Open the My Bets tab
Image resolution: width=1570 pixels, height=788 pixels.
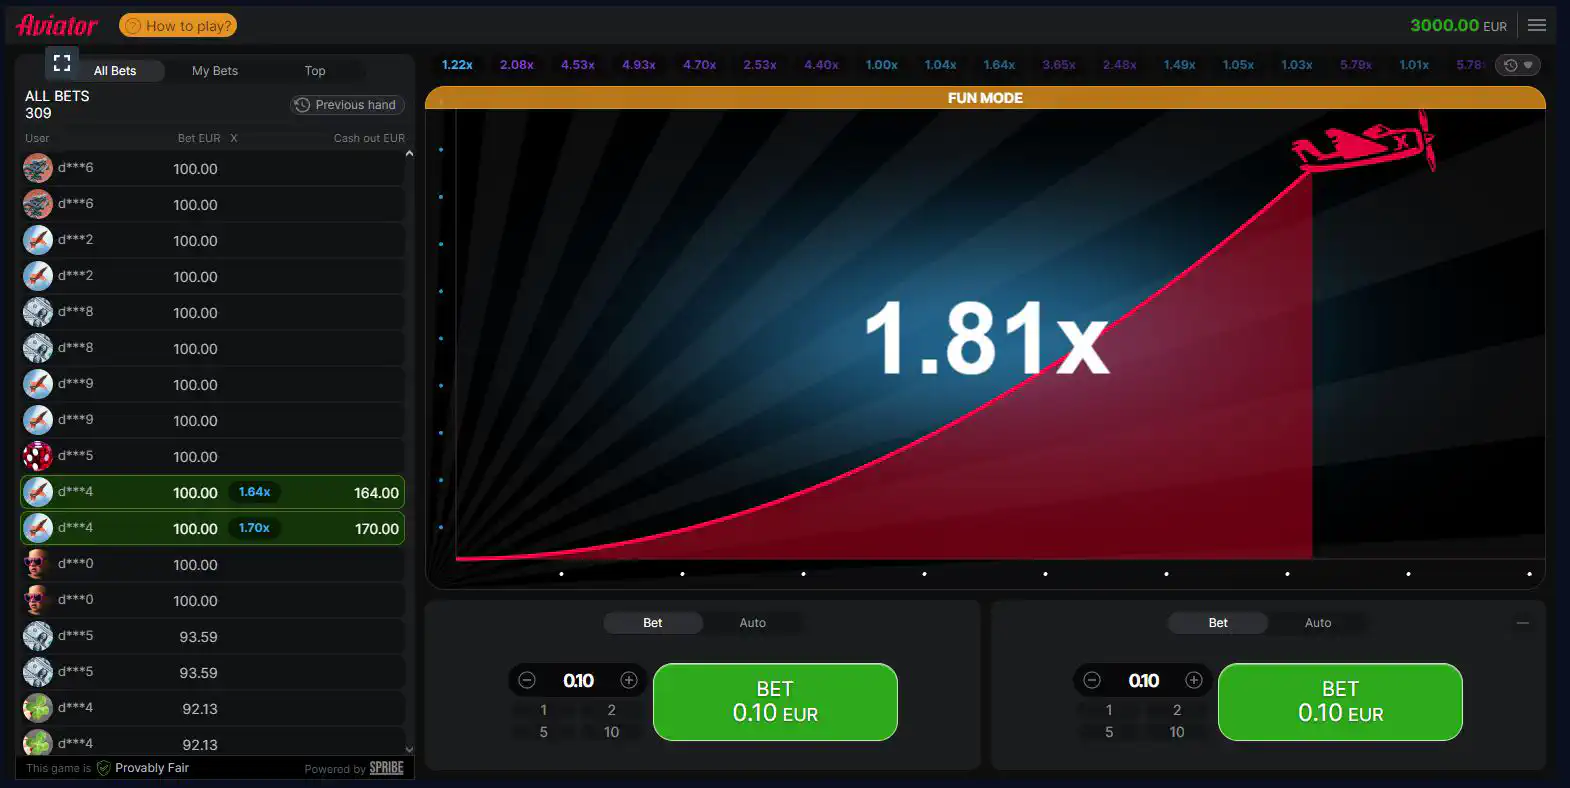coord(215,71)
